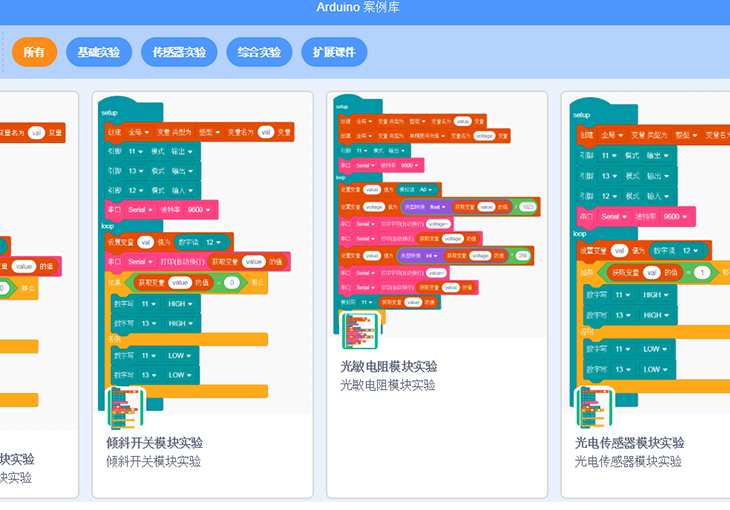
Task: Show the 综合实验 category
Action: click(259, 52)
